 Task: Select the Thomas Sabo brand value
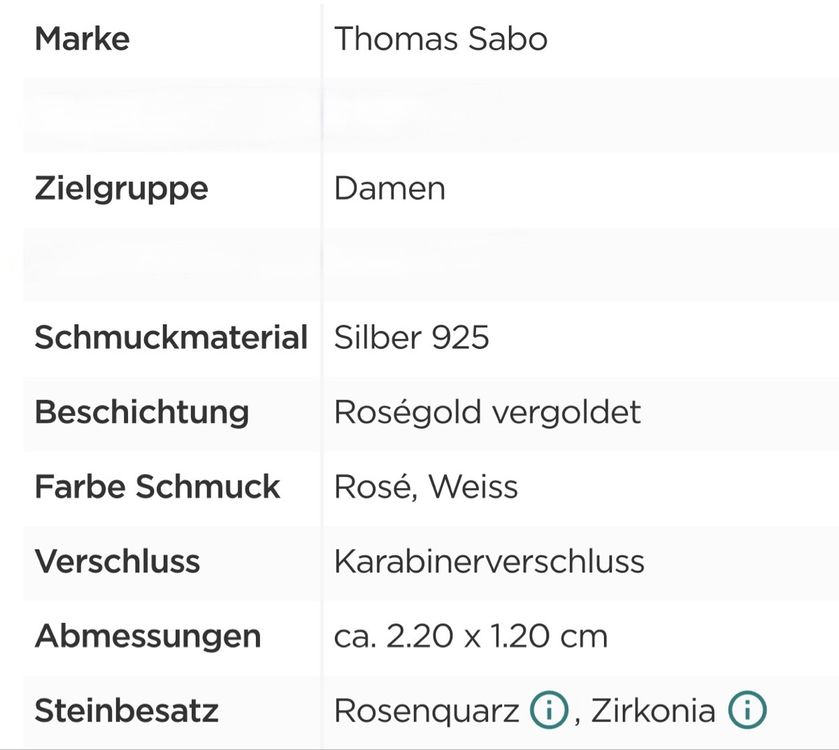click(x=441, y=39)
